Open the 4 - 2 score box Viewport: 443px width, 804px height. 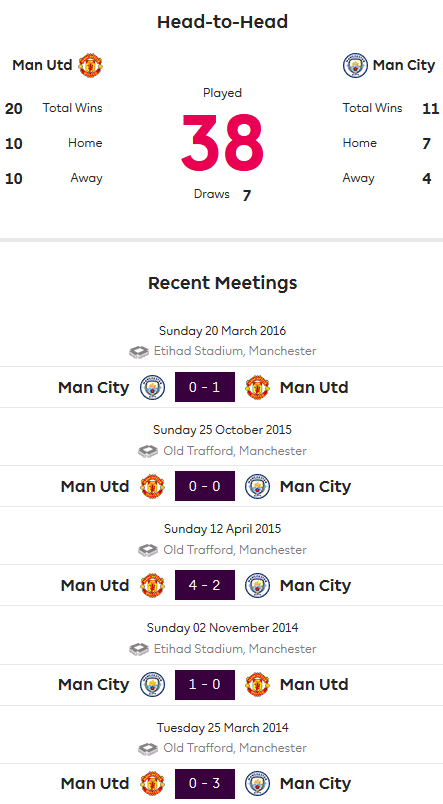[205, 585]
